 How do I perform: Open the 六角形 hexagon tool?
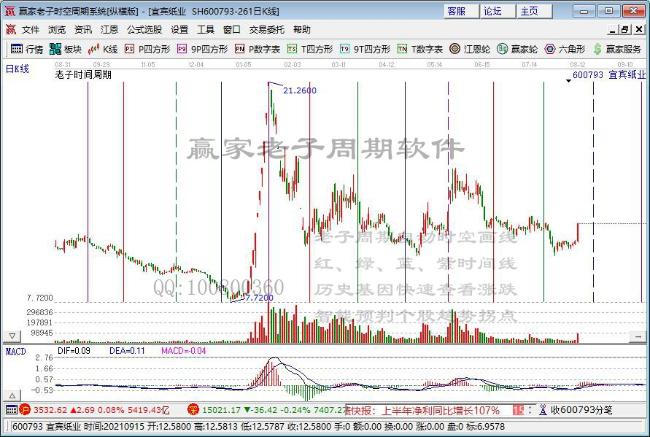pyautogui.click(x=565, y=49)
